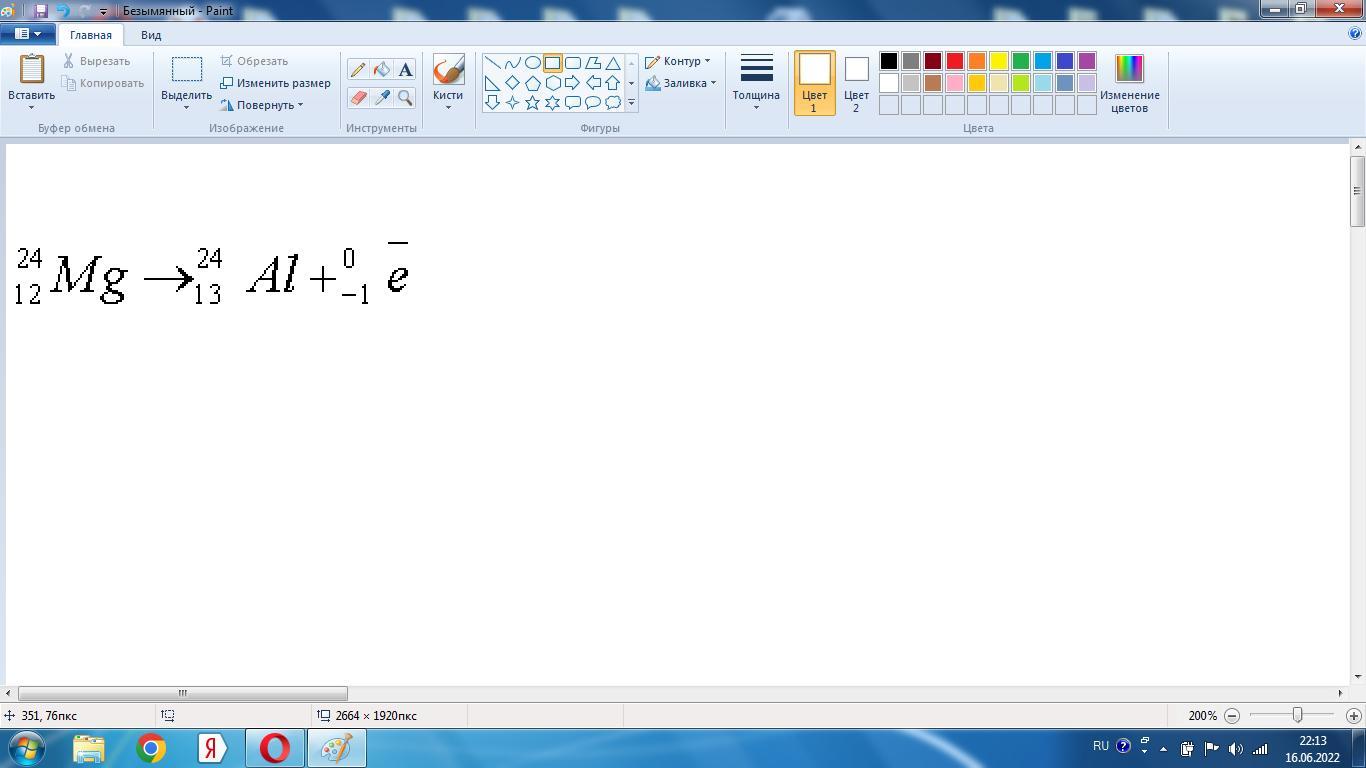Pick the yellow color swatch

tap(999, 61)
